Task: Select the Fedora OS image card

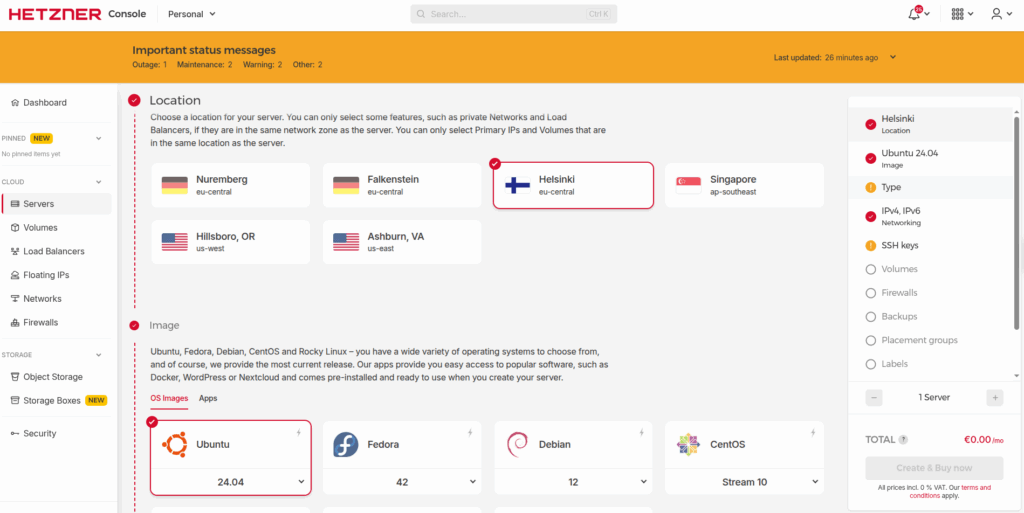Action: [x=402, y=458]
